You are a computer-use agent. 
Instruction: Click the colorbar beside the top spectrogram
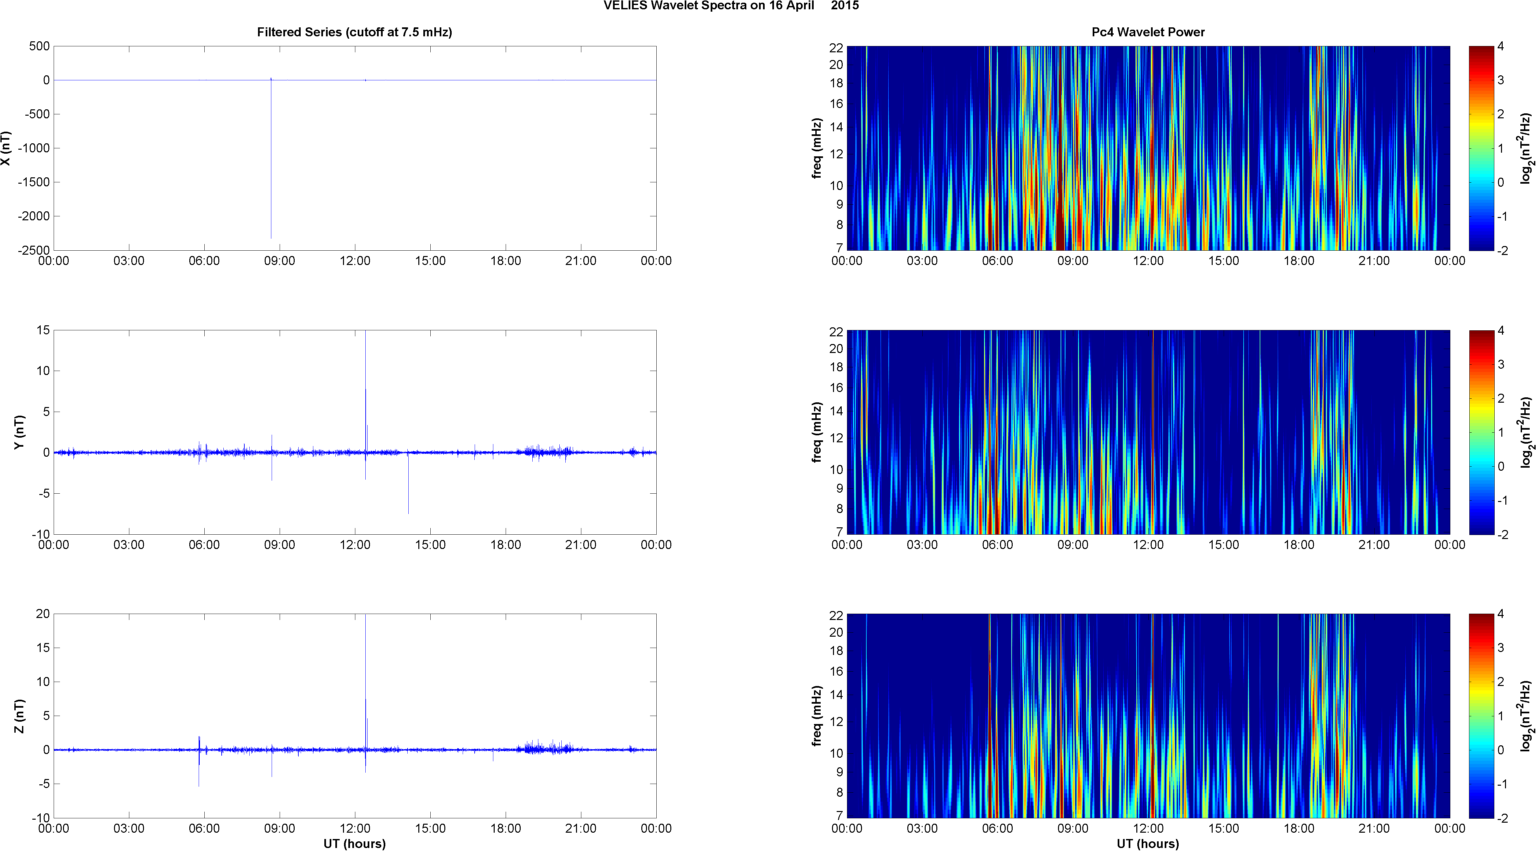pyautogui.click(x=1481, y=148)
